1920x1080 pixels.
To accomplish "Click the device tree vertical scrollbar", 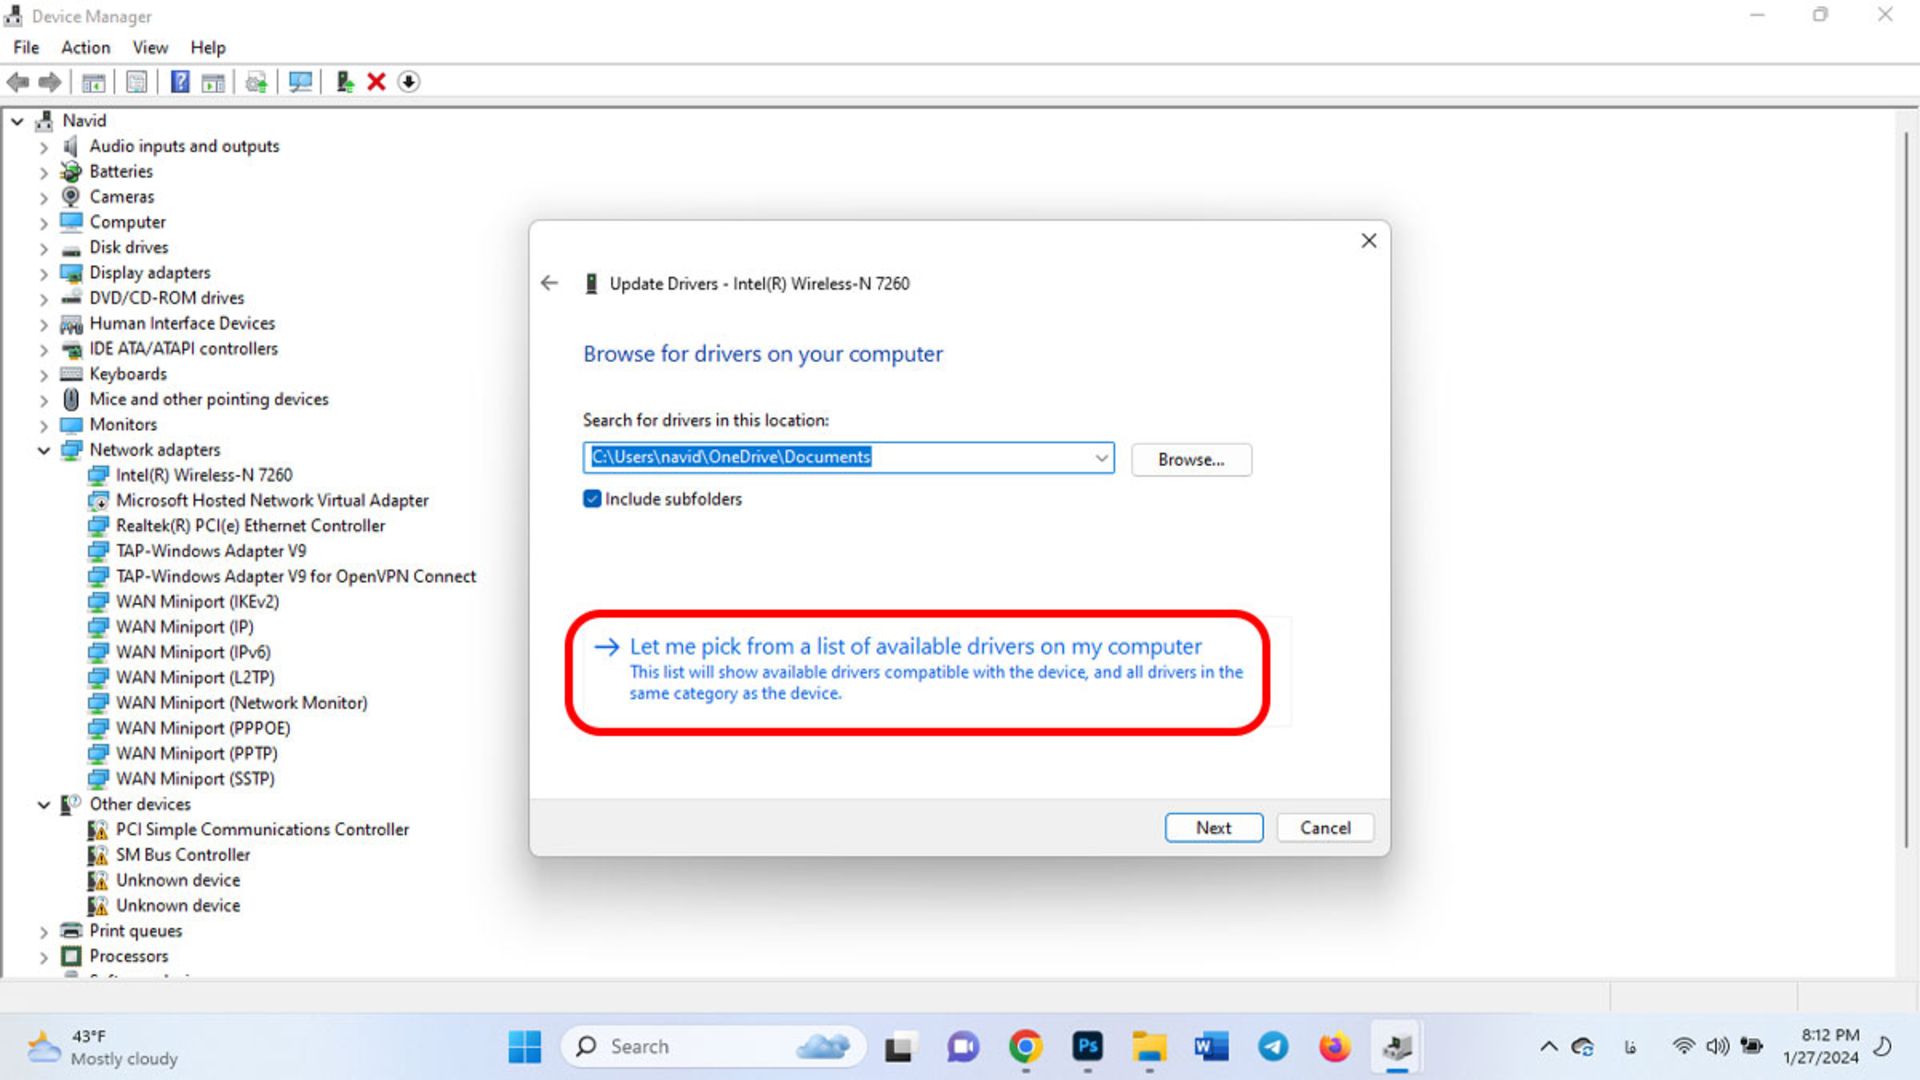I will pos(1906,490).
